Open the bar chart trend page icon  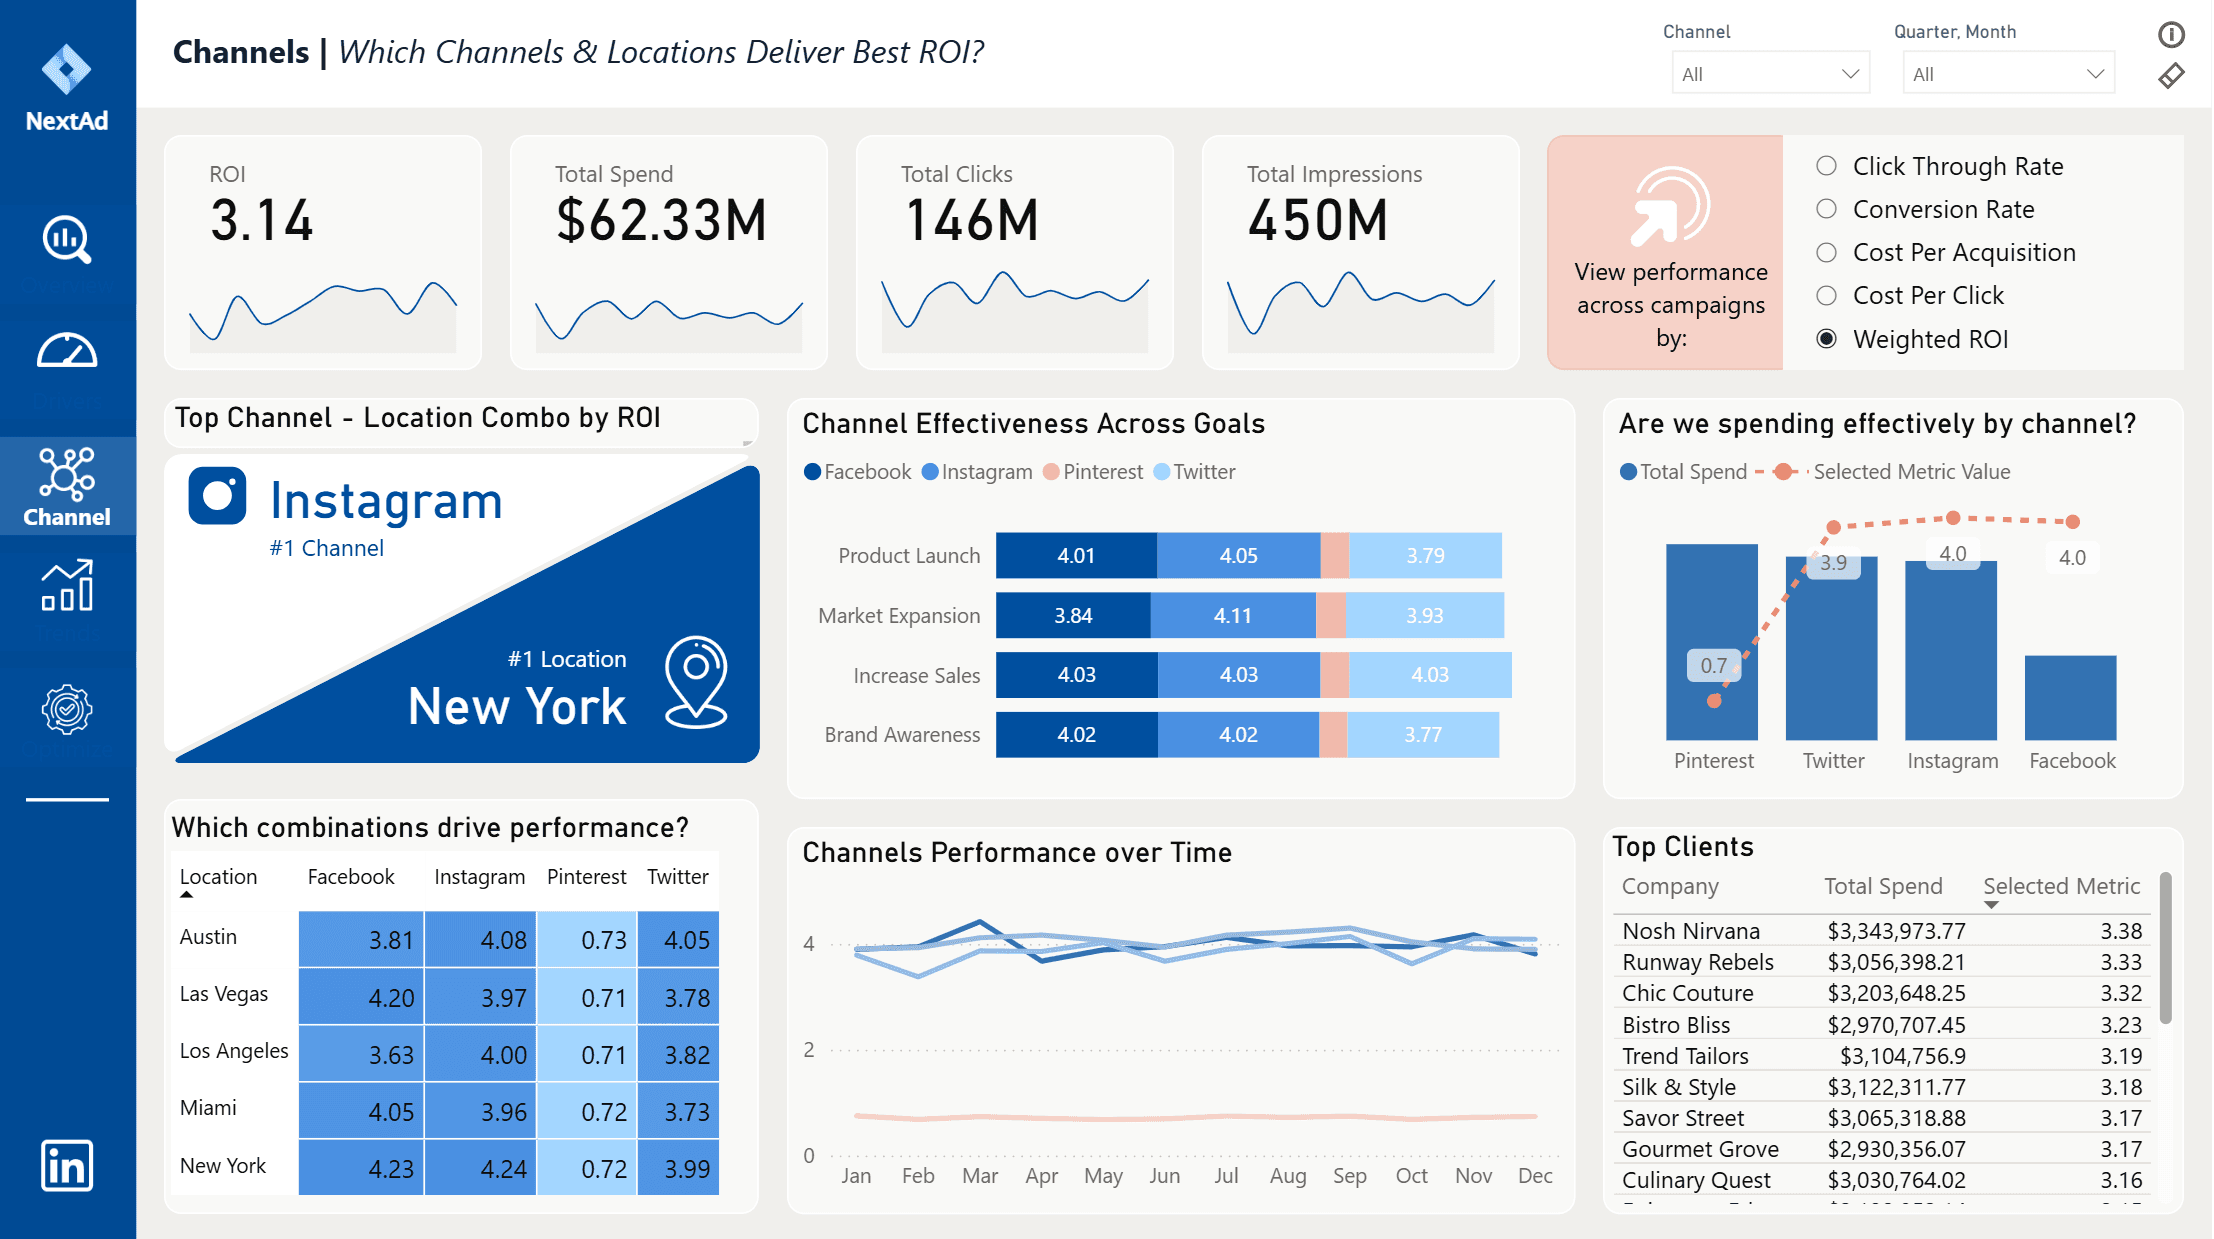pyautogui.click(x=67, y=586)
